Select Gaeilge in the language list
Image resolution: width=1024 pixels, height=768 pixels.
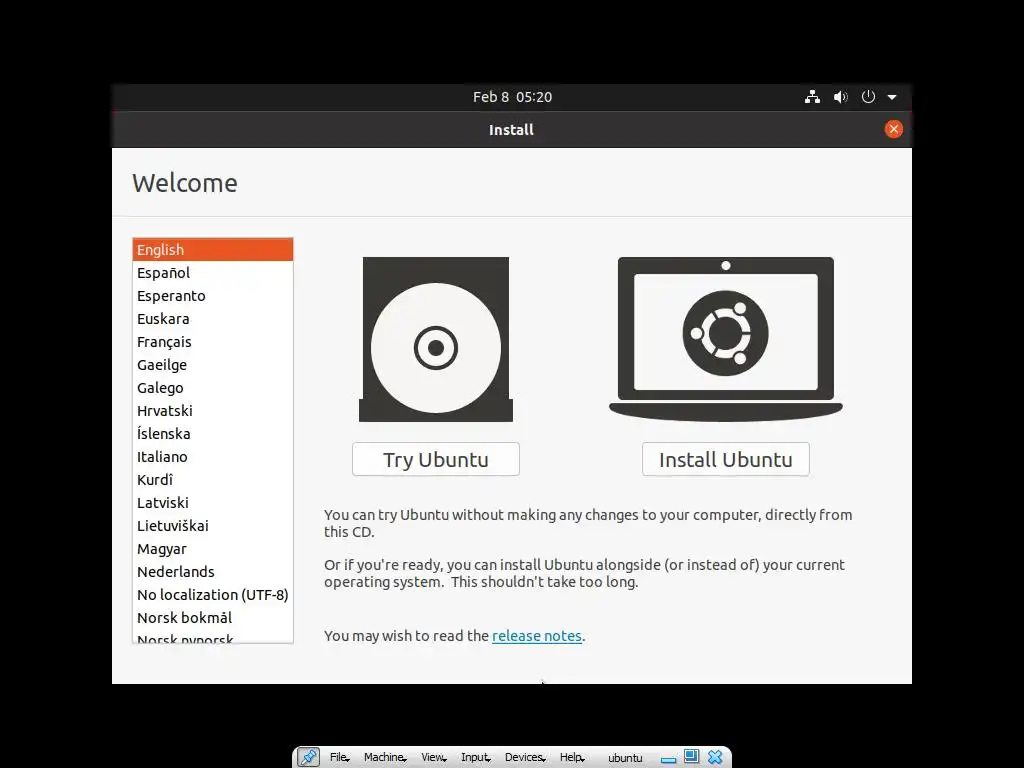point(212,364)
